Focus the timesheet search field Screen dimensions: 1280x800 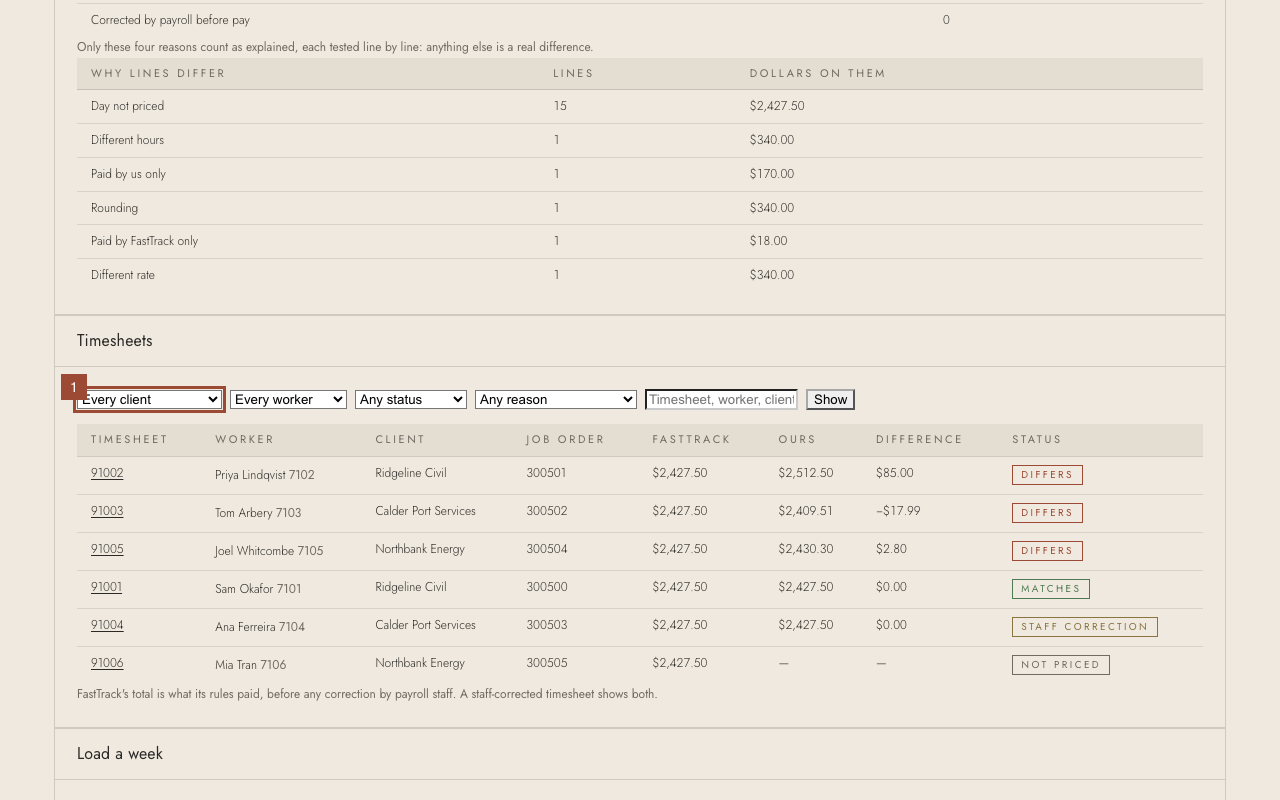click(x=722, y=399)
